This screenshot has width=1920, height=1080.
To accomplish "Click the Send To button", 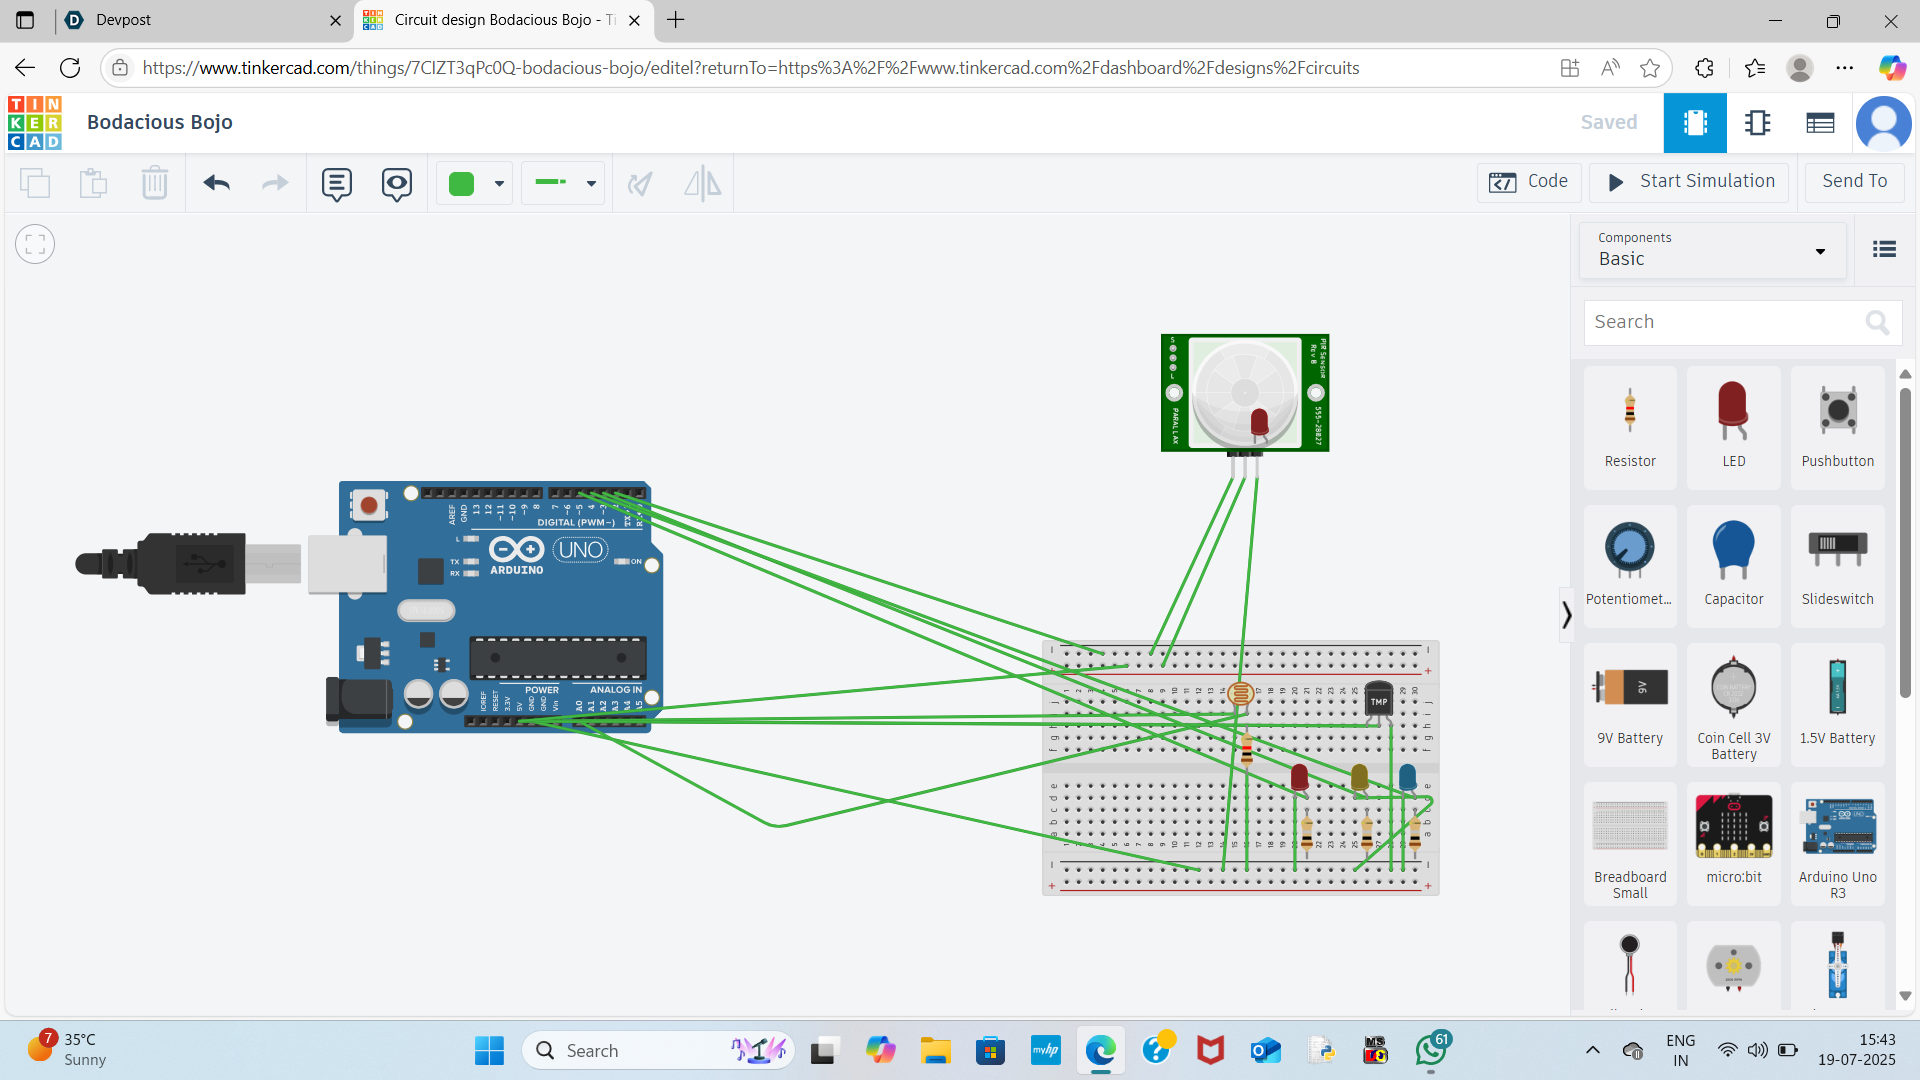I will (x=1854, y=181).
